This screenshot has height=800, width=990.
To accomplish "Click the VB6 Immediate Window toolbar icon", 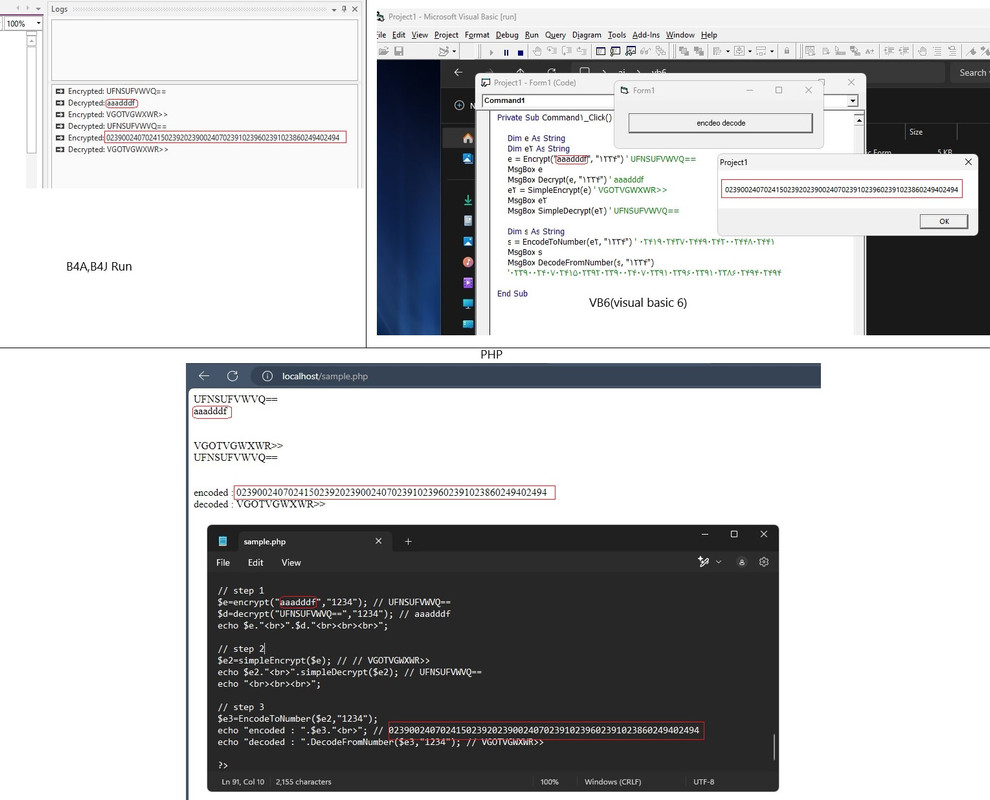I will coord(615,51).
